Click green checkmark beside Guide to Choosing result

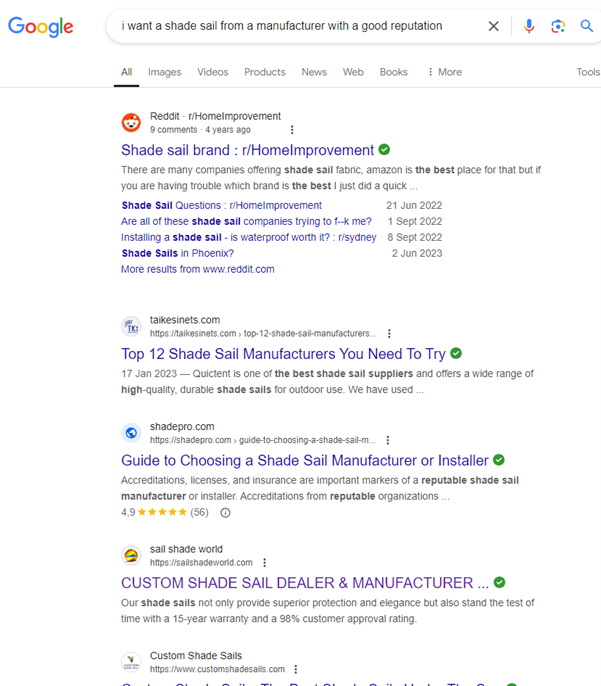(499, 460)
